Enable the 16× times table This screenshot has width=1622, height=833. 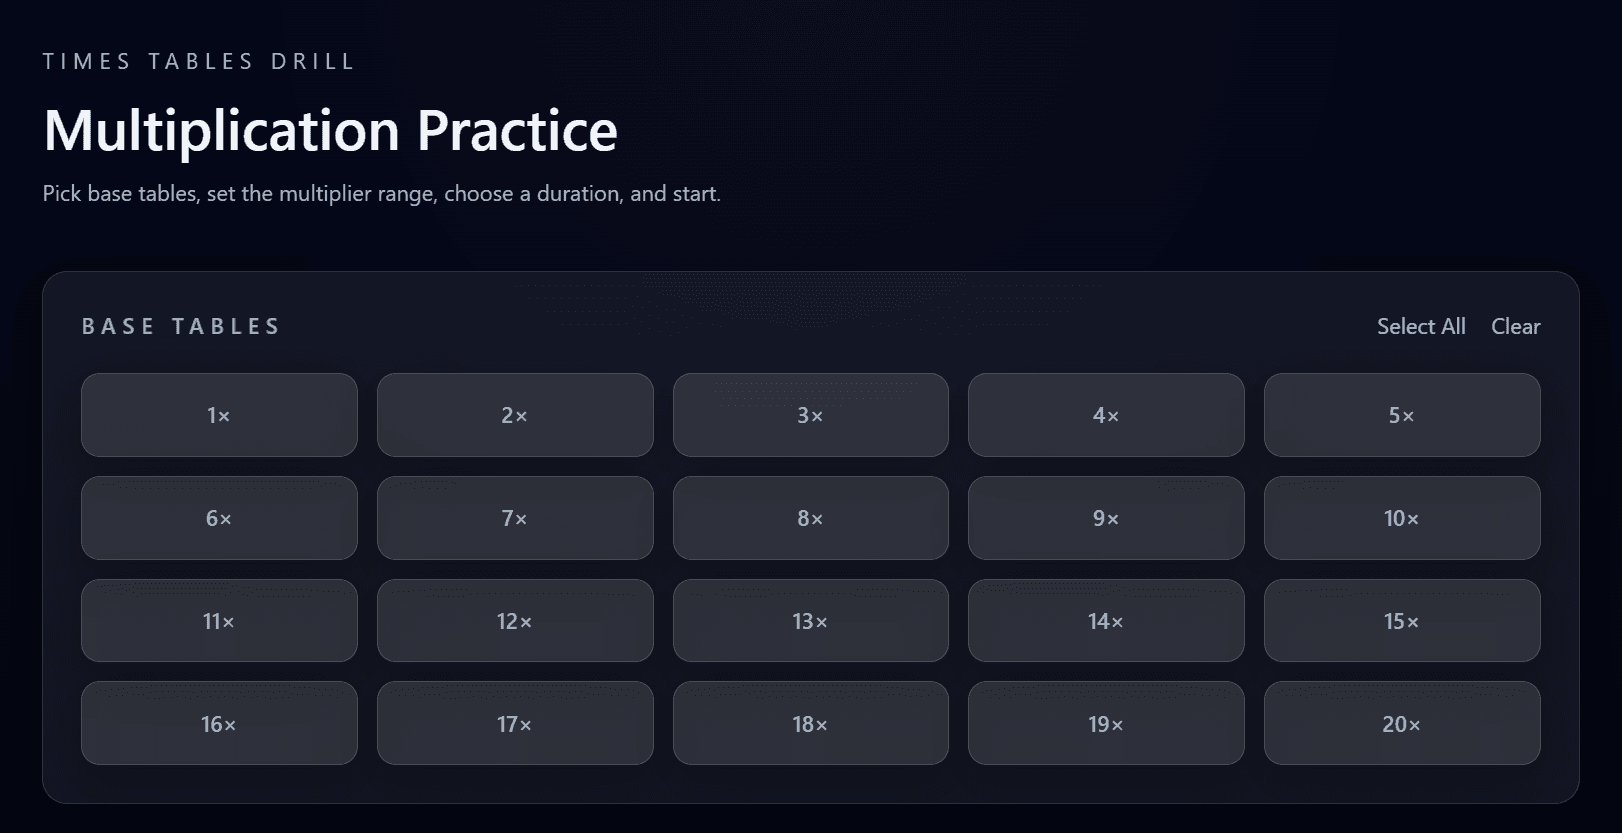pyautogui.click(x=219, y=723)
